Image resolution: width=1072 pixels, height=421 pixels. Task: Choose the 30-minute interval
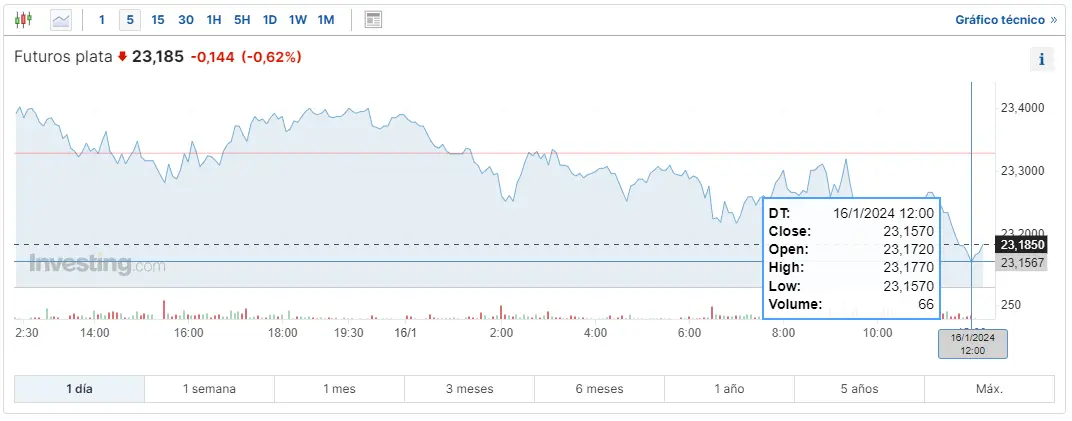[186, 20]
